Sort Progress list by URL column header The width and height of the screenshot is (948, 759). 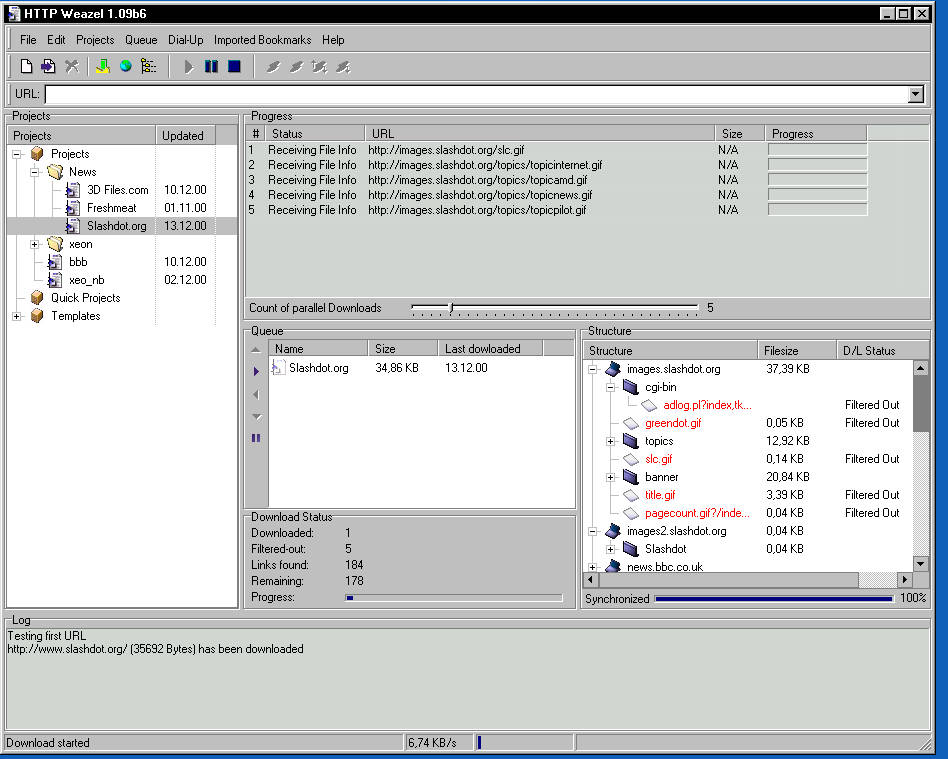540,134
